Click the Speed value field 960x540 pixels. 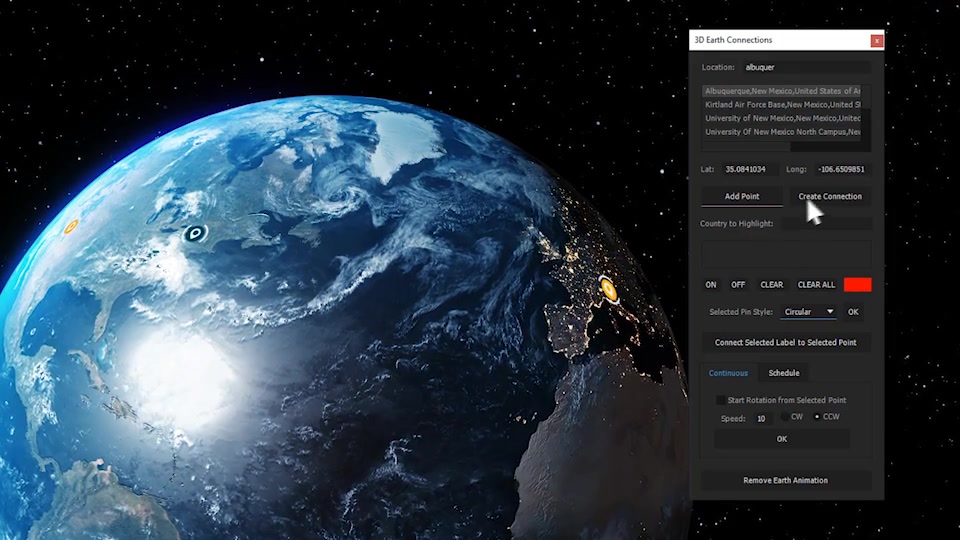[763, 419]
